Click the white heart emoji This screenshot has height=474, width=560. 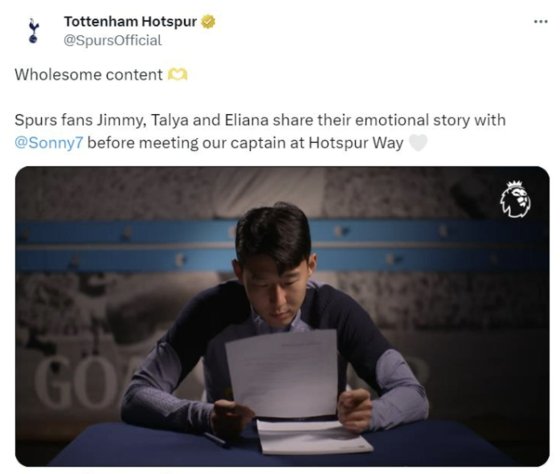(x=418, y=143)
